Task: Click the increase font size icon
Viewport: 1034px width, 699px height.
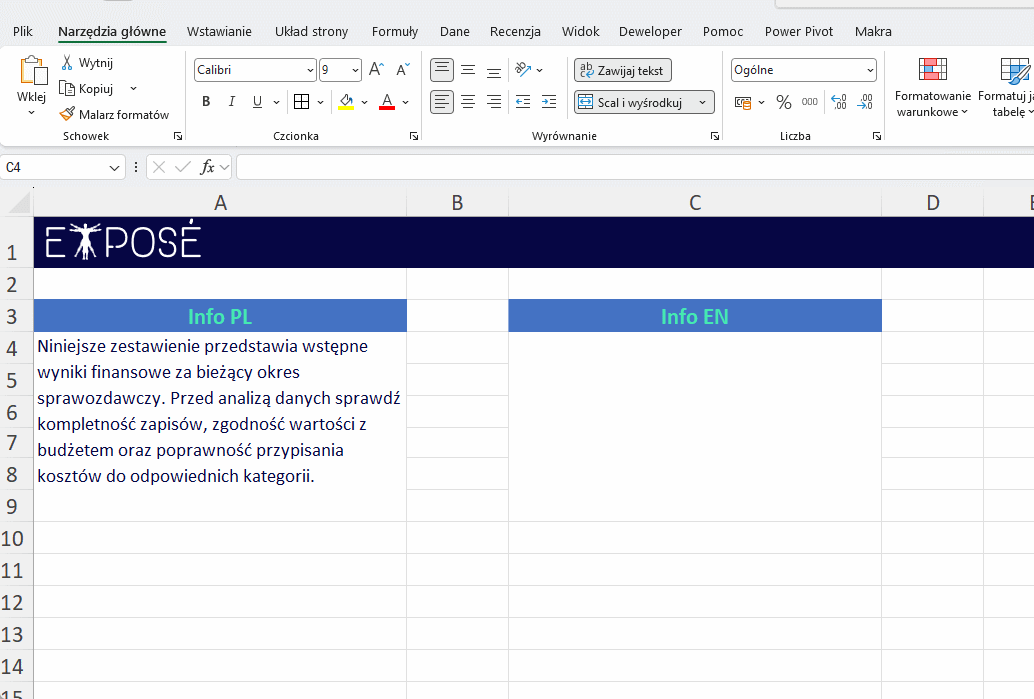Action: coord(376,70)
